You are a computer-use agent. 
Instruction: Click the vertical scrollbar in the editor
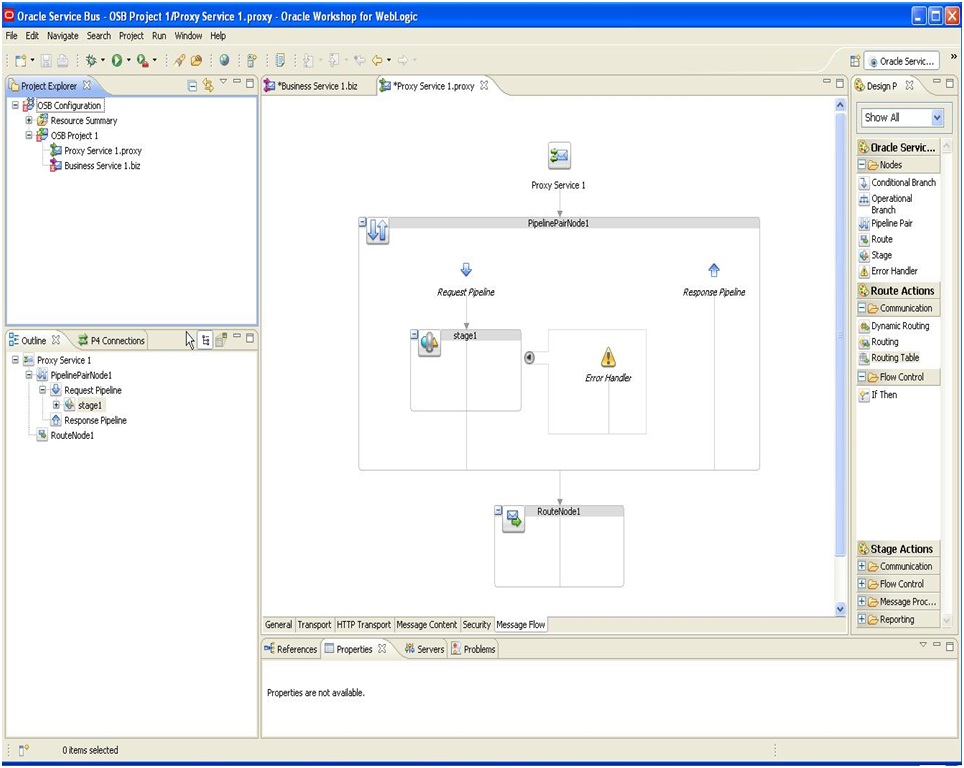(x=840, y=350)
